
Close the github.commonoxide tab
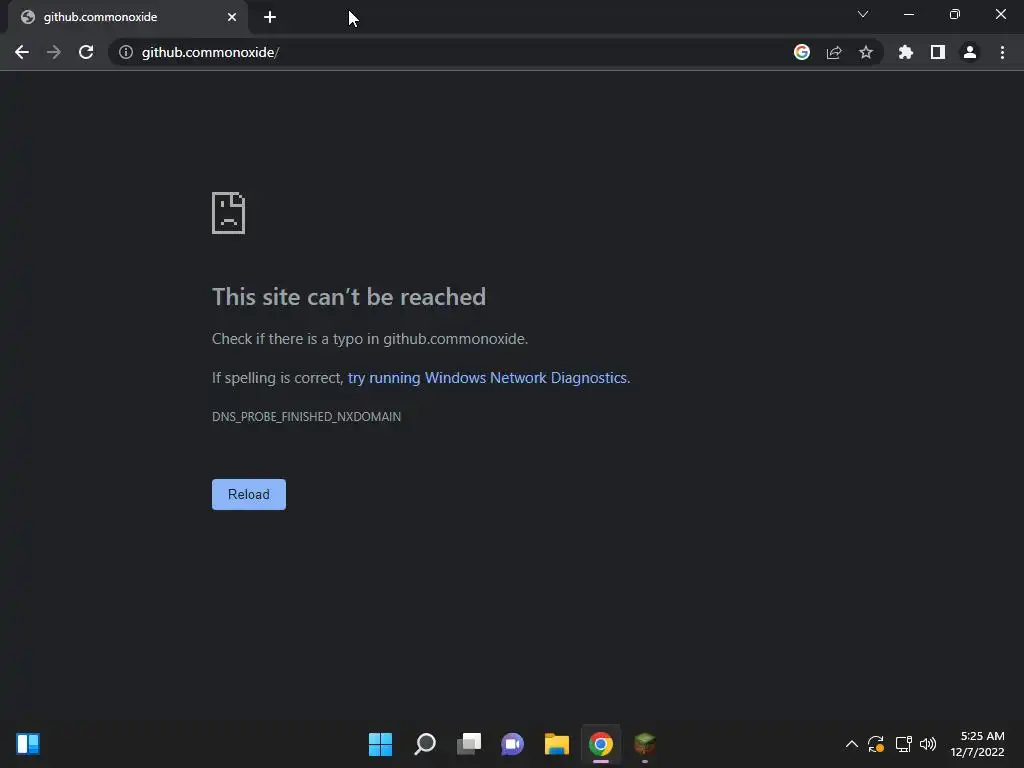pyautogui.click(x=232, y=17)
